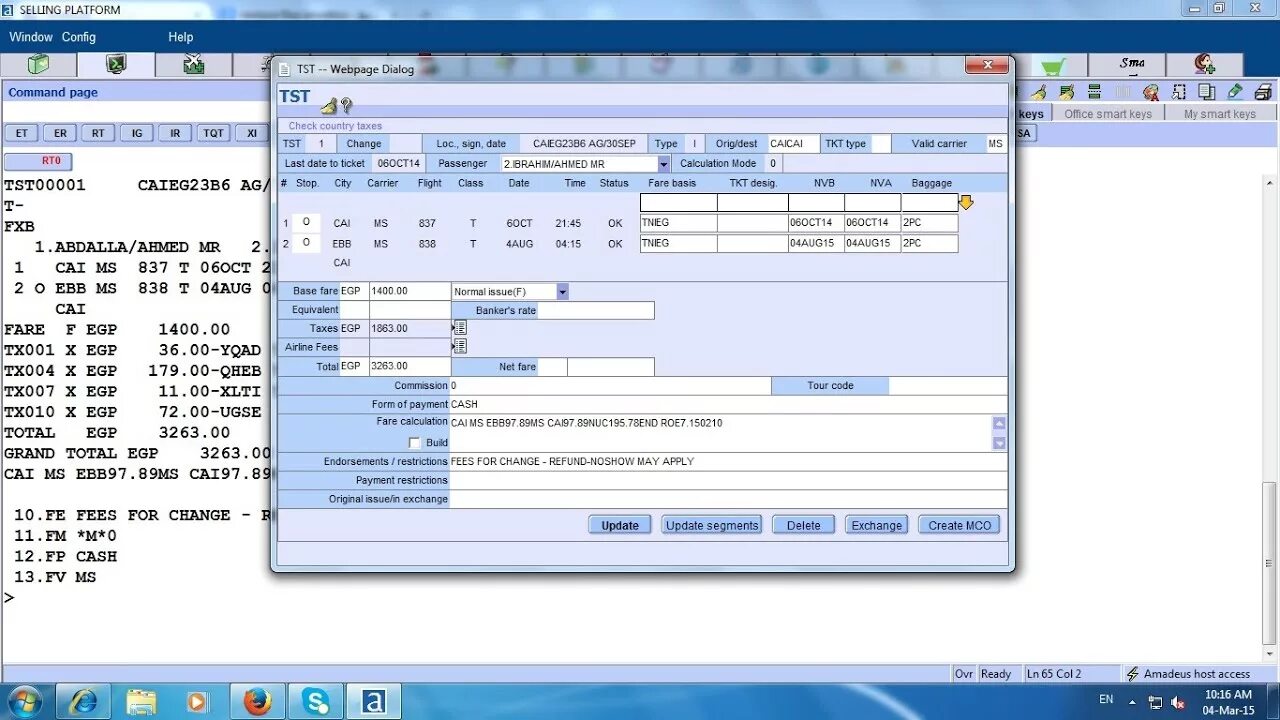
Task: Click the IR smart key button
Action: pos(175,133)
